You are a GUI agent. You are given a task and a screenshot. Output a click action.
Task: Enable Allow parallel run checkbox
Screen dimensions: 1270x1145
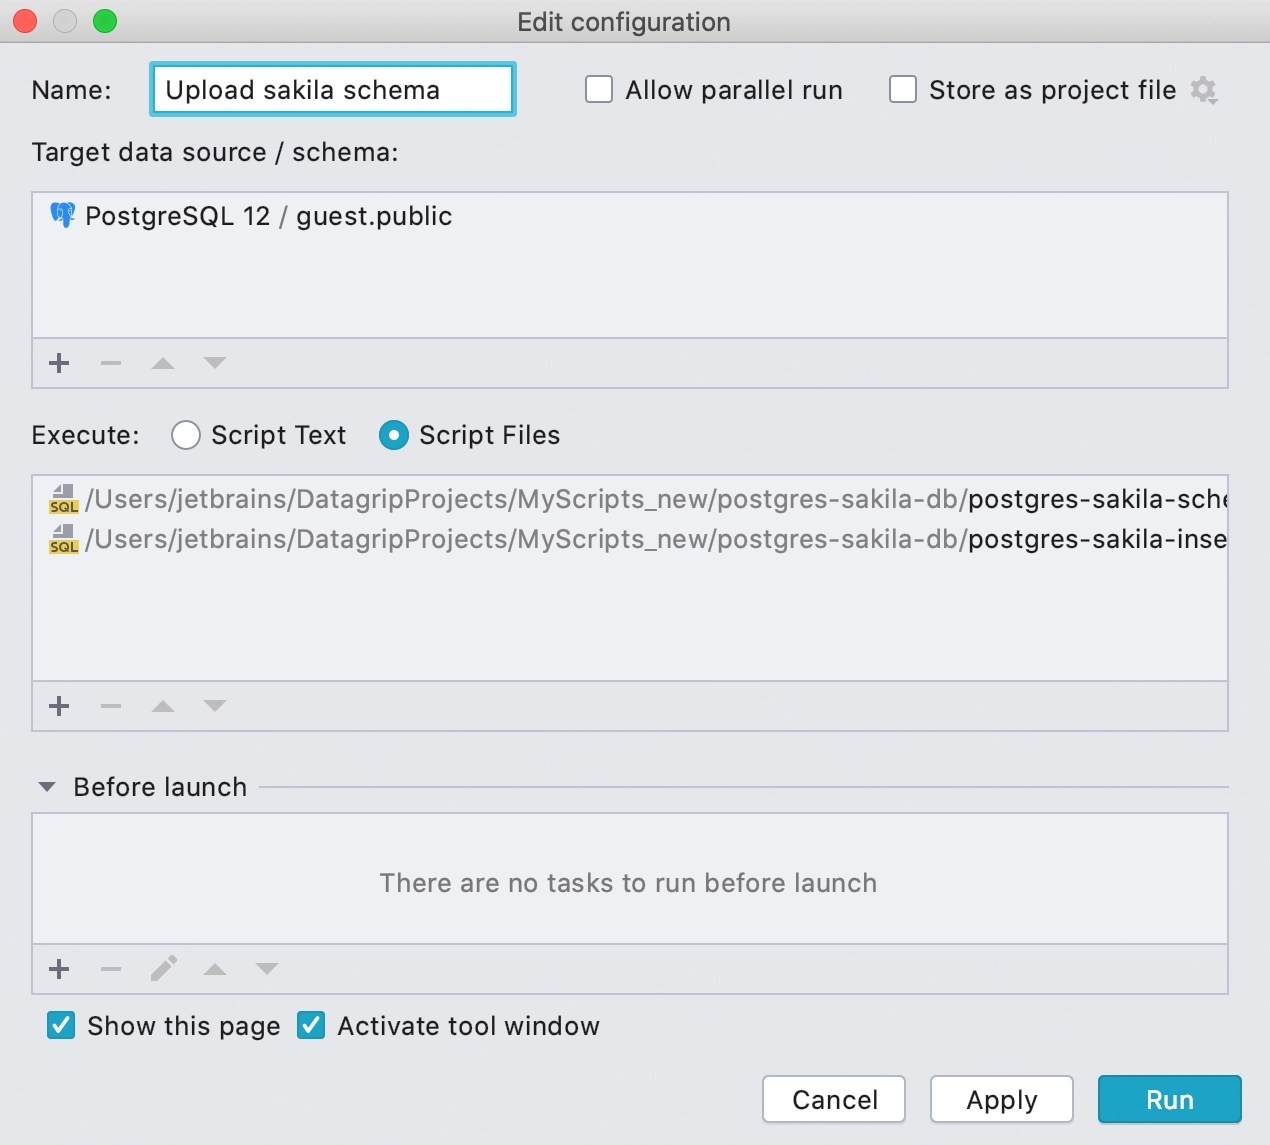[599, 90]
